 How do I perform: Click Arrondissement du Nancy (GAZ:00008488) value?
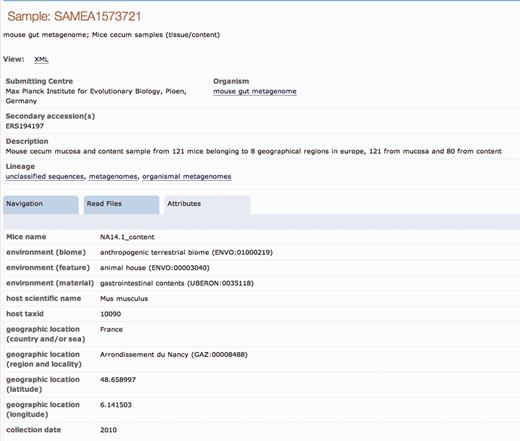(x=174, y=354)
